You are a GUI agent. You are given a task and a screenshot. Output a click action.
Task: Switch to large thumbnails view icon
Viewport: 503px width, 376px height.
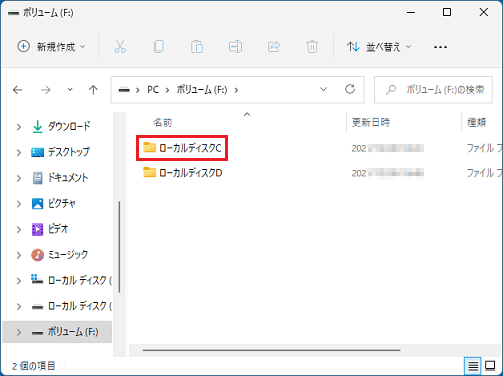point(490,366)
